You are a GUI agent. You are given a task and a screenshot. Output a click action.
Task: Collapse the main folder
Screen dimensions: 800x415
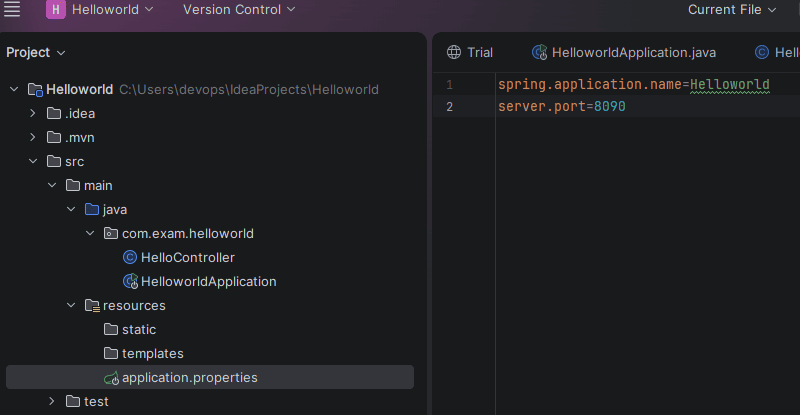(x=52, y=185)
